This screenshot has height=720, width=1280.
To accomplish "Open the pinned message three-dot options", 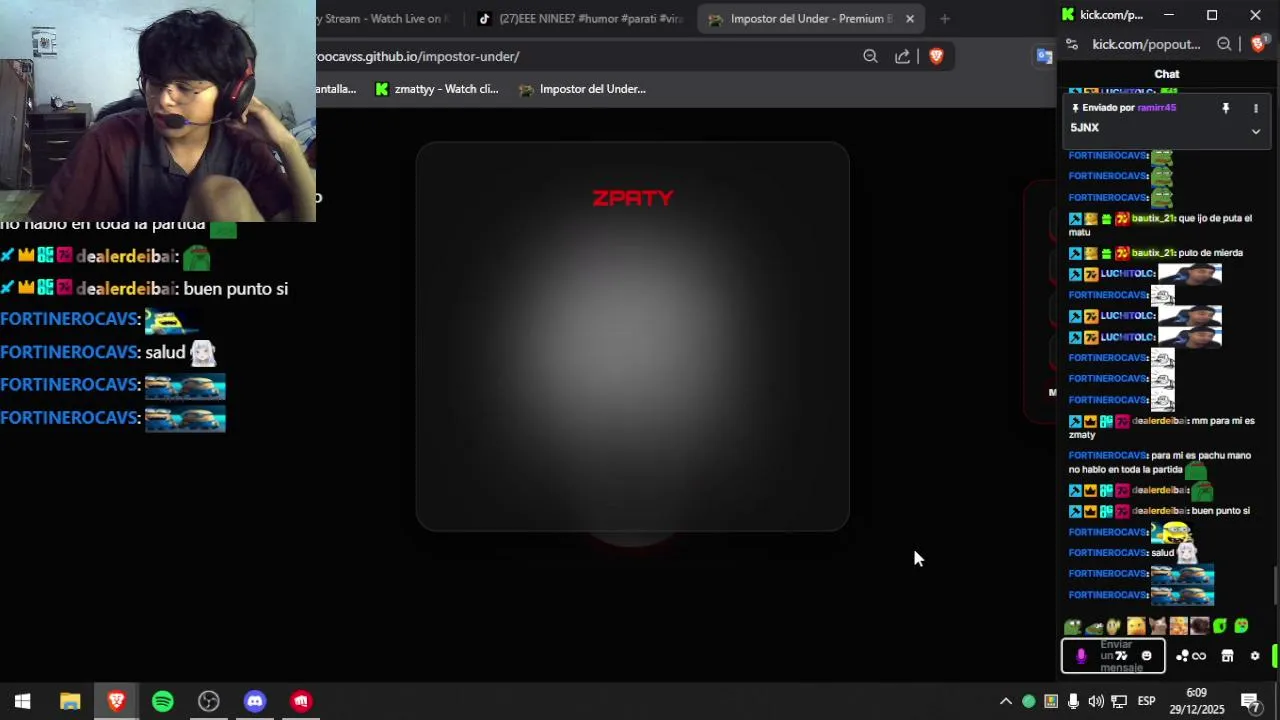I will pos(1256,108).
